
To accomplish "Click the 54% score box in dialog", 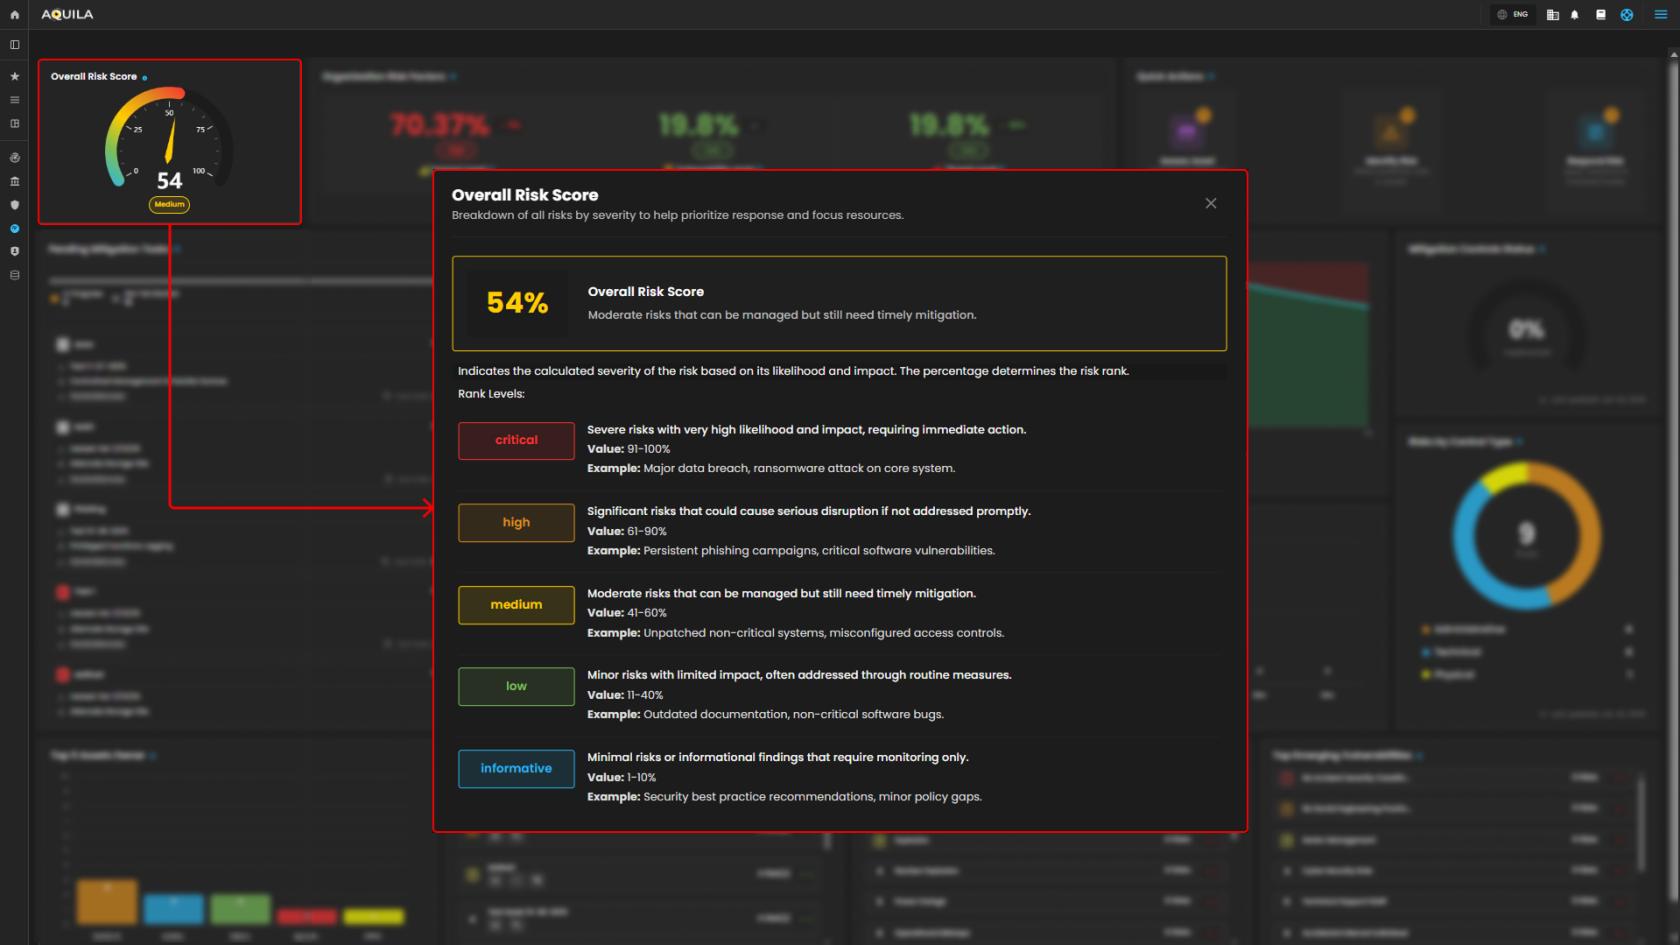I will coord(517,303).
